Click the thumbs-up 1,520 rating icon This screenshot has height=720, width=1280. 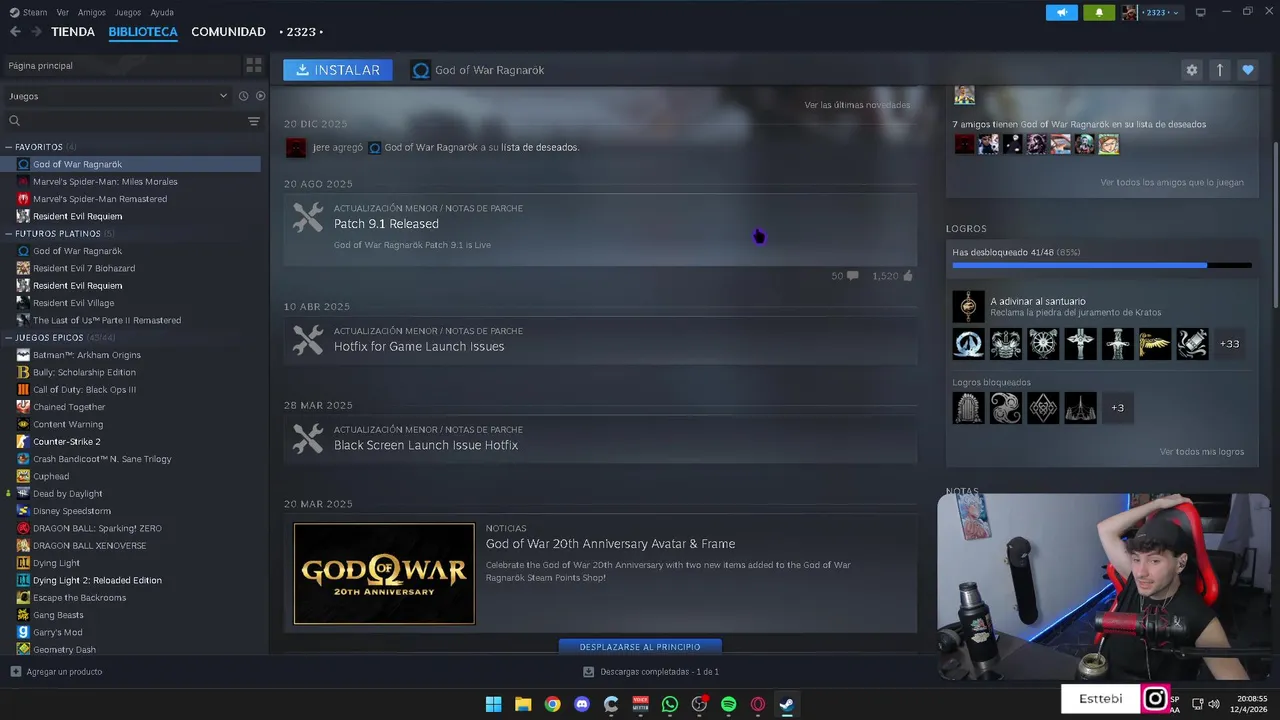908,276
